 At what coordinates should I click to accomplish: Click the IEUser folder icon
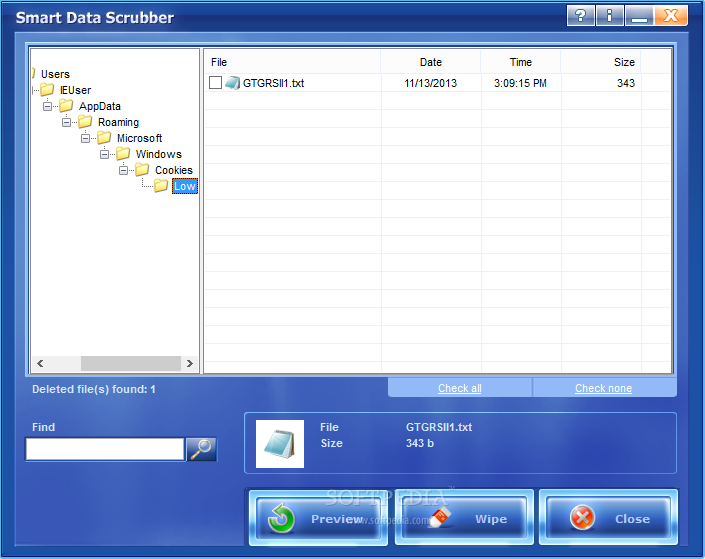[47, 90]
